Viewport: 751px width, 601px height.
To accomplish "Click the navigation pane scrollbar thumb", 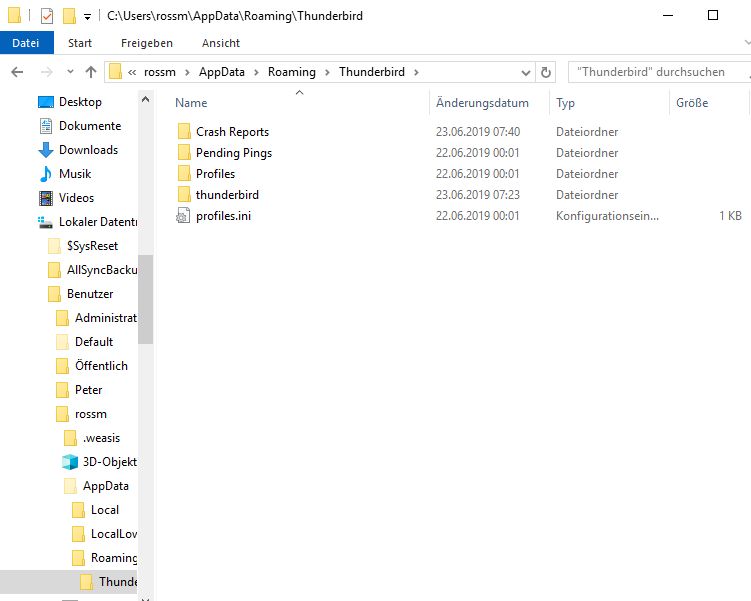I will pyautogui.click(x=146, y=299).
